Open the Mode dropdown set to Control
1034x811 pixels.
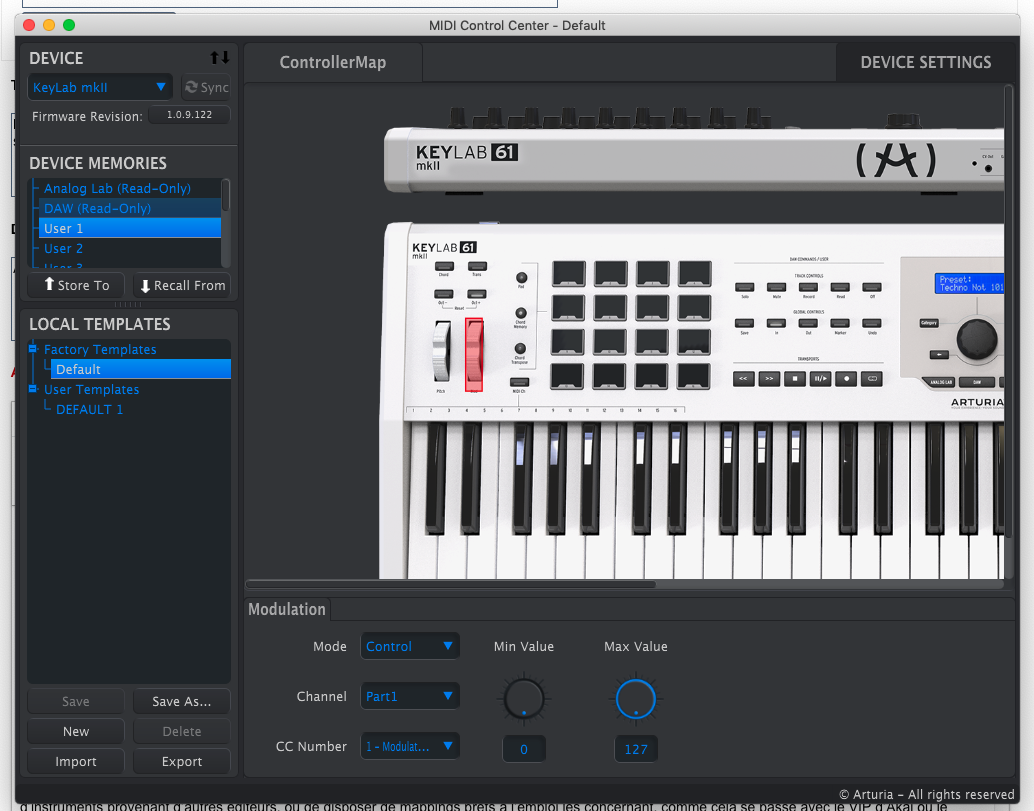410,646
